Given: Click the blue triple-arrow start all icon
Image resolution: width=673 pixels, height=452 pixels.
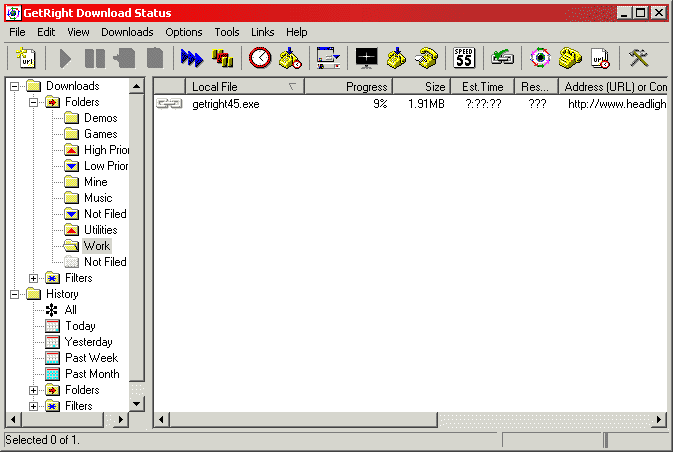Looking at the screenshot, I should 191,58.
